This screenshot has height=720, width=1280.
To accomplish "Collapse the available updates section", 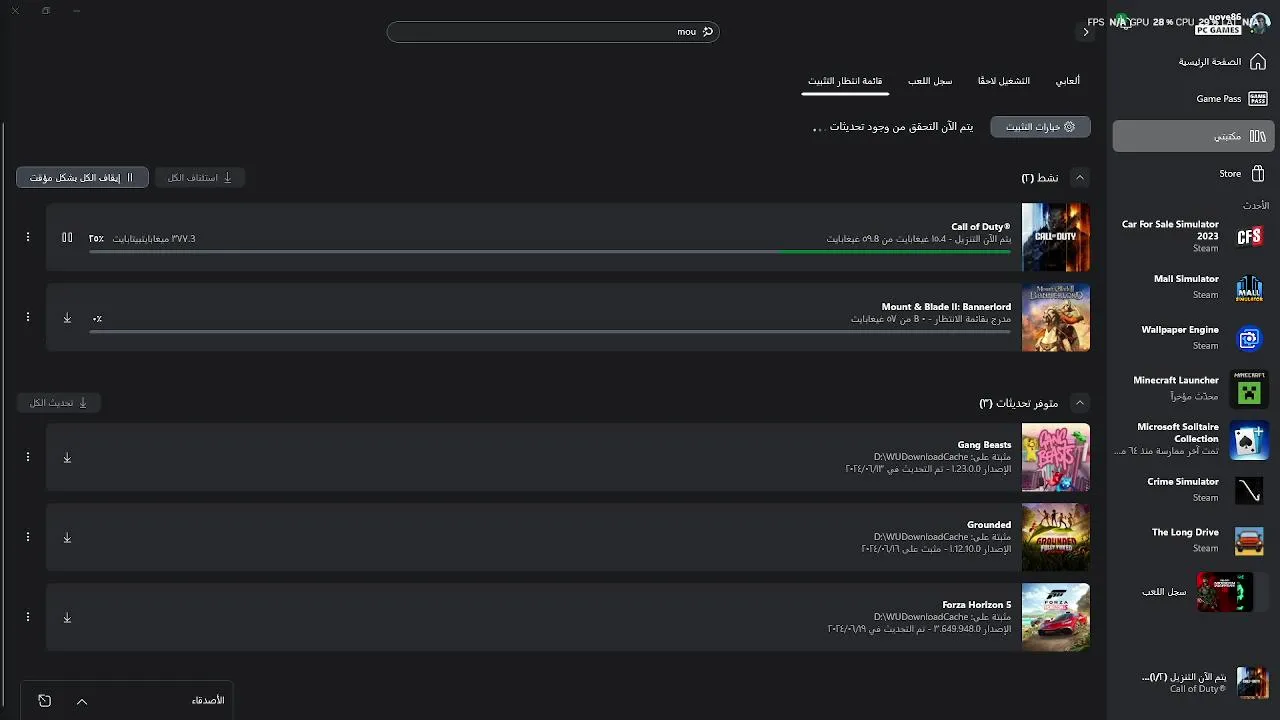I will [x=1079, y=402].
